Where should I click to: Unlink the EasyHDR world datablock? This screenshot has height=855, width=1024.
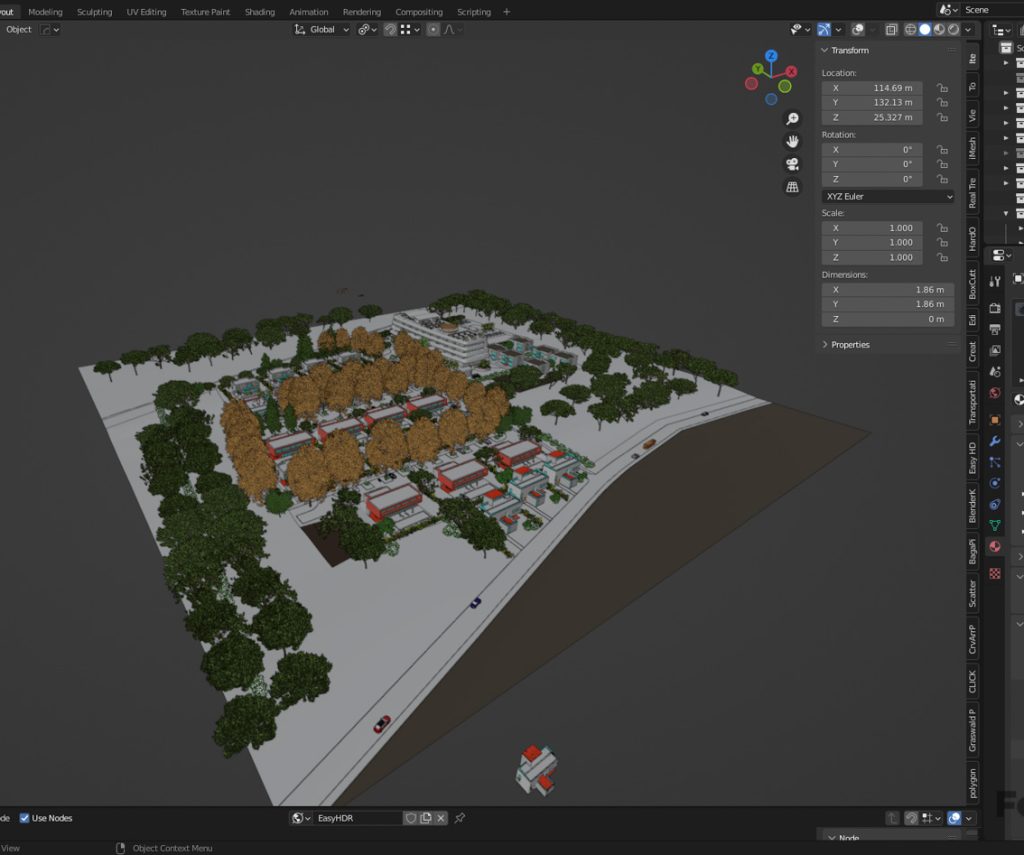[442, 818]
